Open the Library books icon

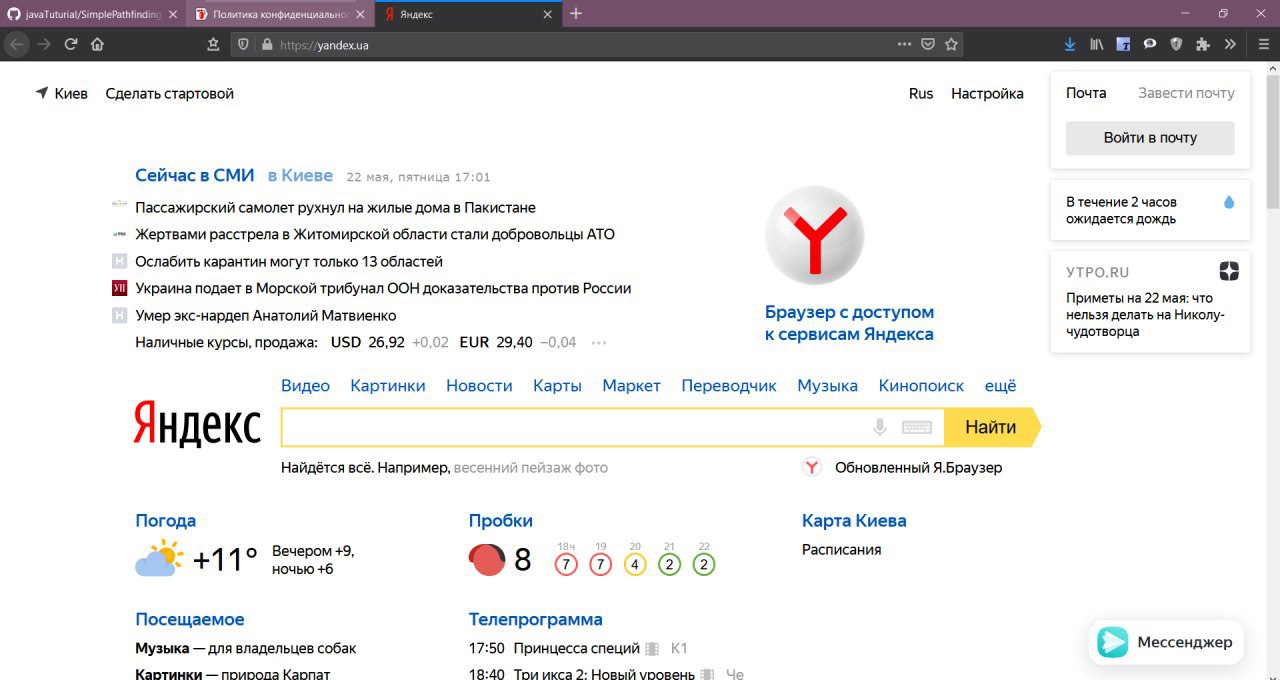click(x=1097, y=44)
